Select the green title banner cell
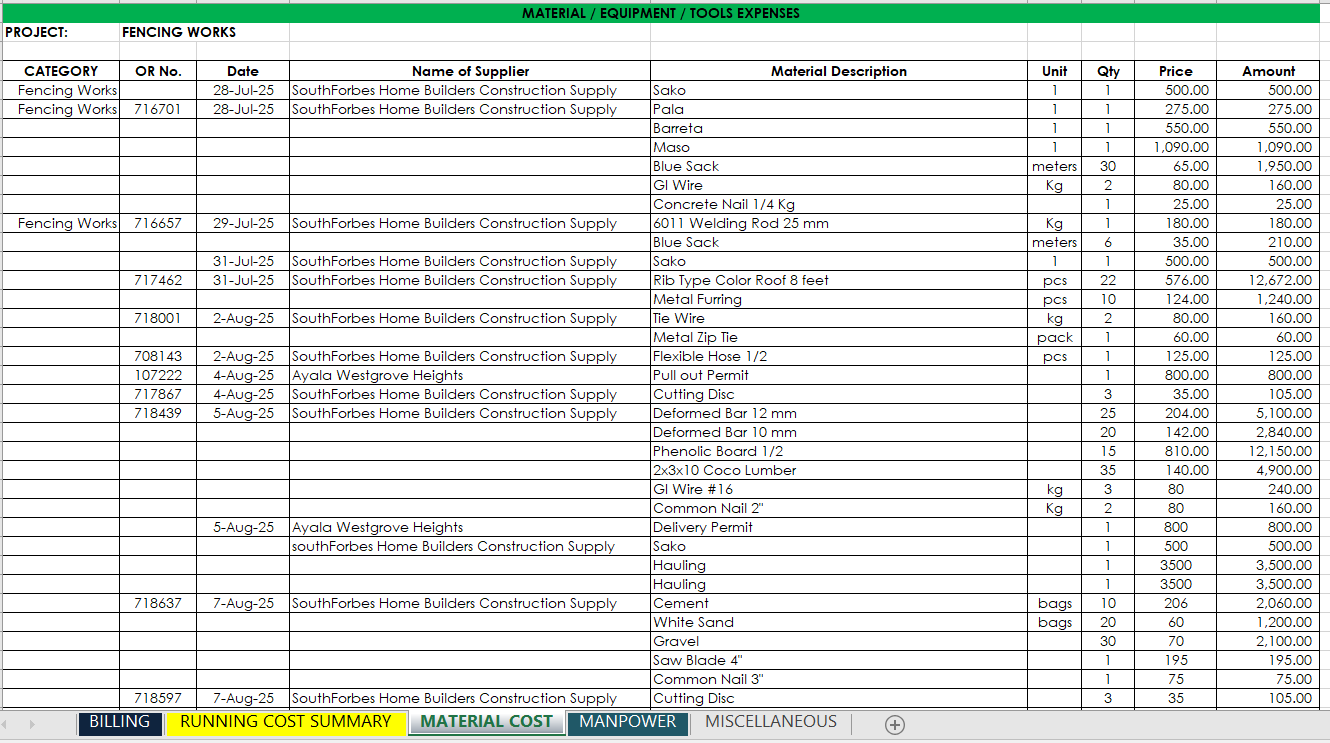The height and width of the screenshot is (743, 1330). [x=660, y=13]
